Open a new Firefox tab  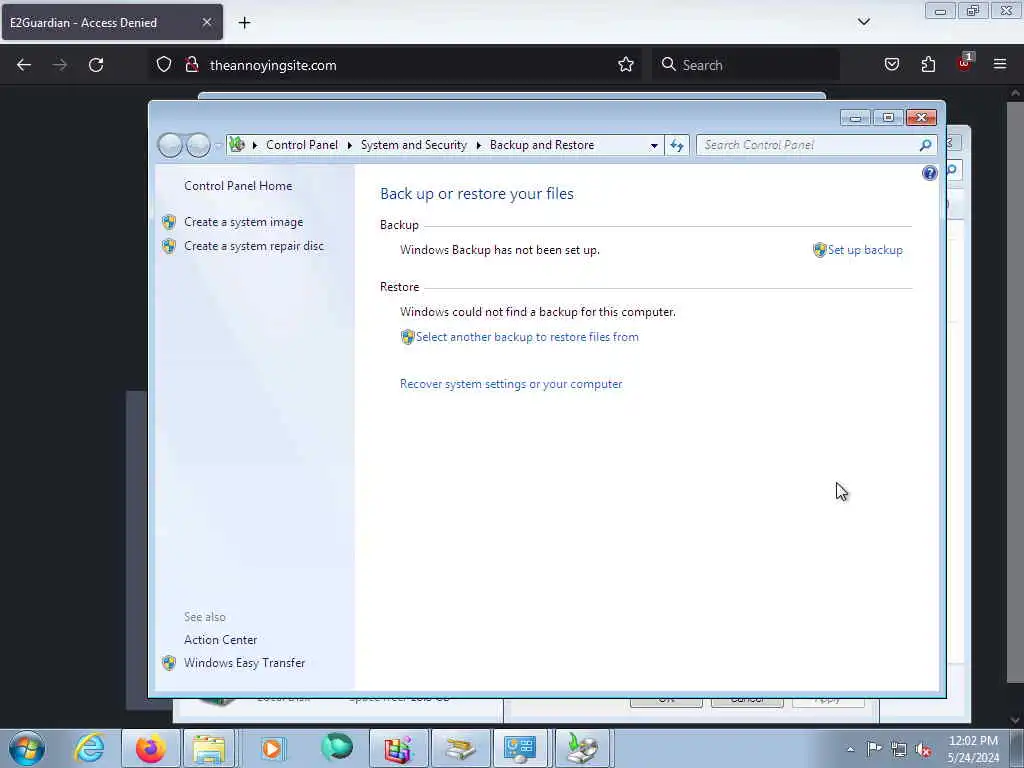pyautogui.click(x=244, y=23)
